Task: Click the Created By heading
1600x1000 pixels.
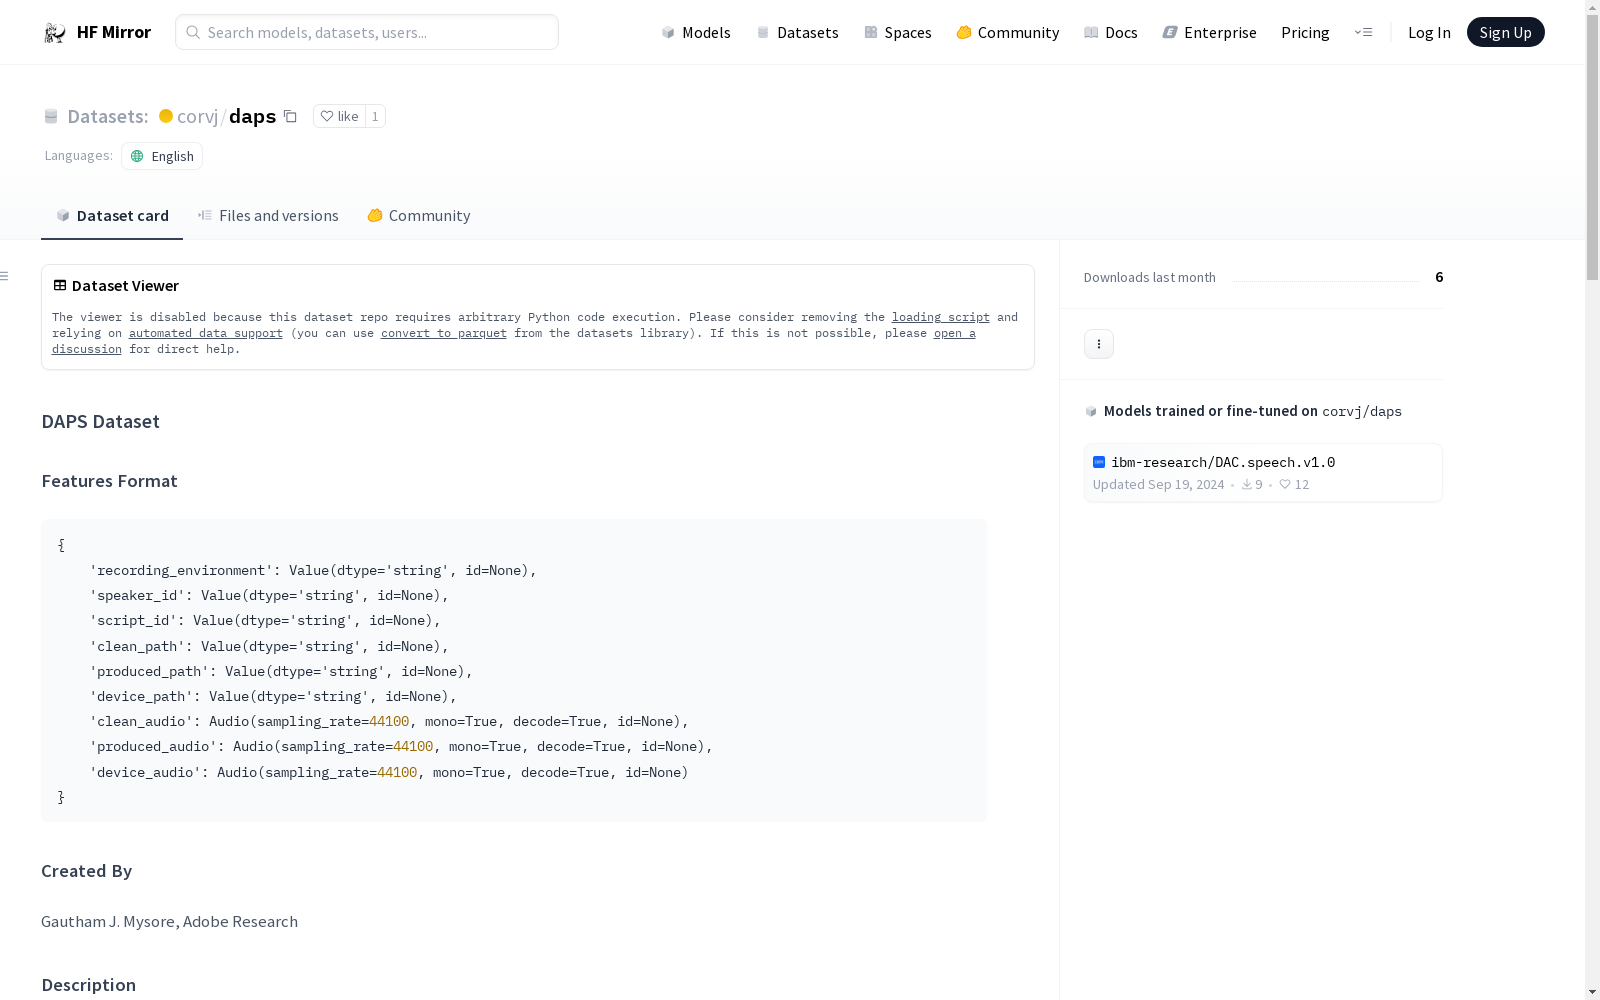Action: pyautogui.click(x=87, y=871)
